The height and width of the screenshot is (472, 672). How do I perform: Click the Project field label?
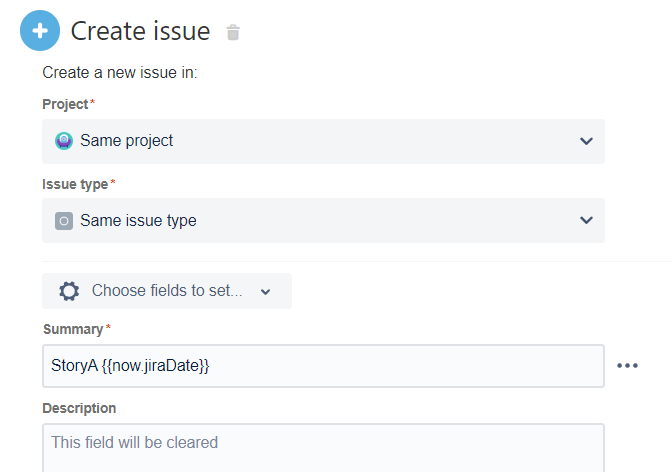pos(65,104)
